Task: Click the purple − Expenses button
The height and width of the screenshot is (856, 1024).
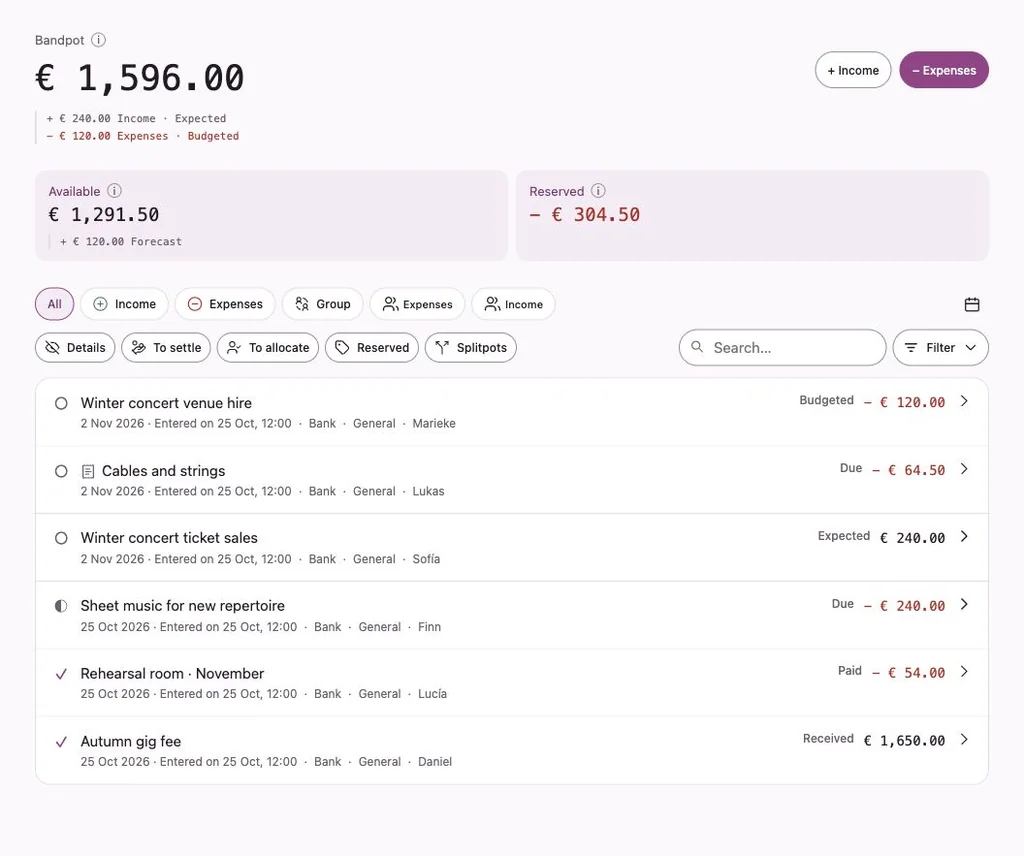Action: tap(944, 70)
